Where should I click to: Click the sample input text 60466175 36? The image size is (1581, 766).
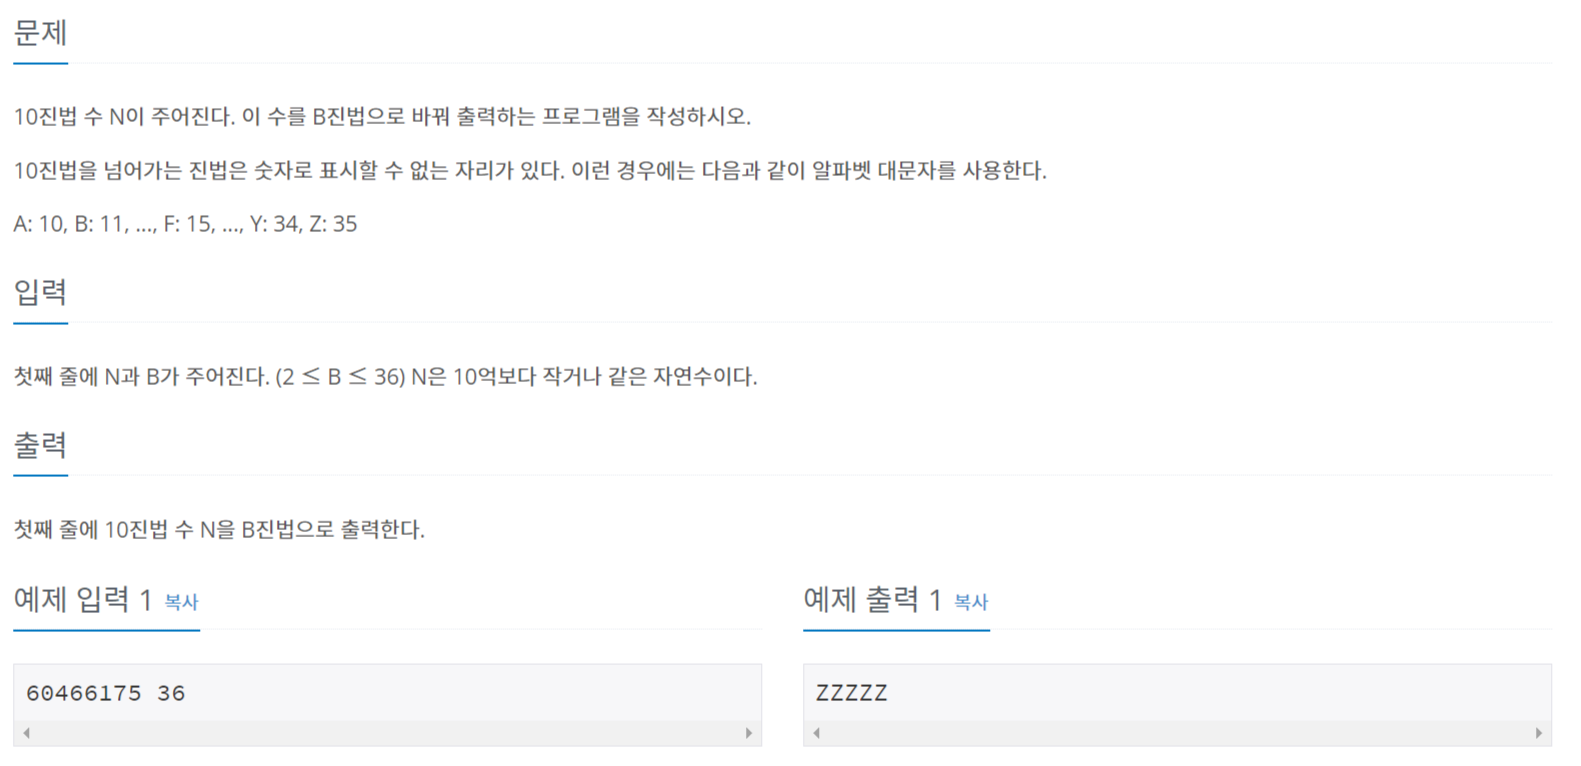pos(105,693)
